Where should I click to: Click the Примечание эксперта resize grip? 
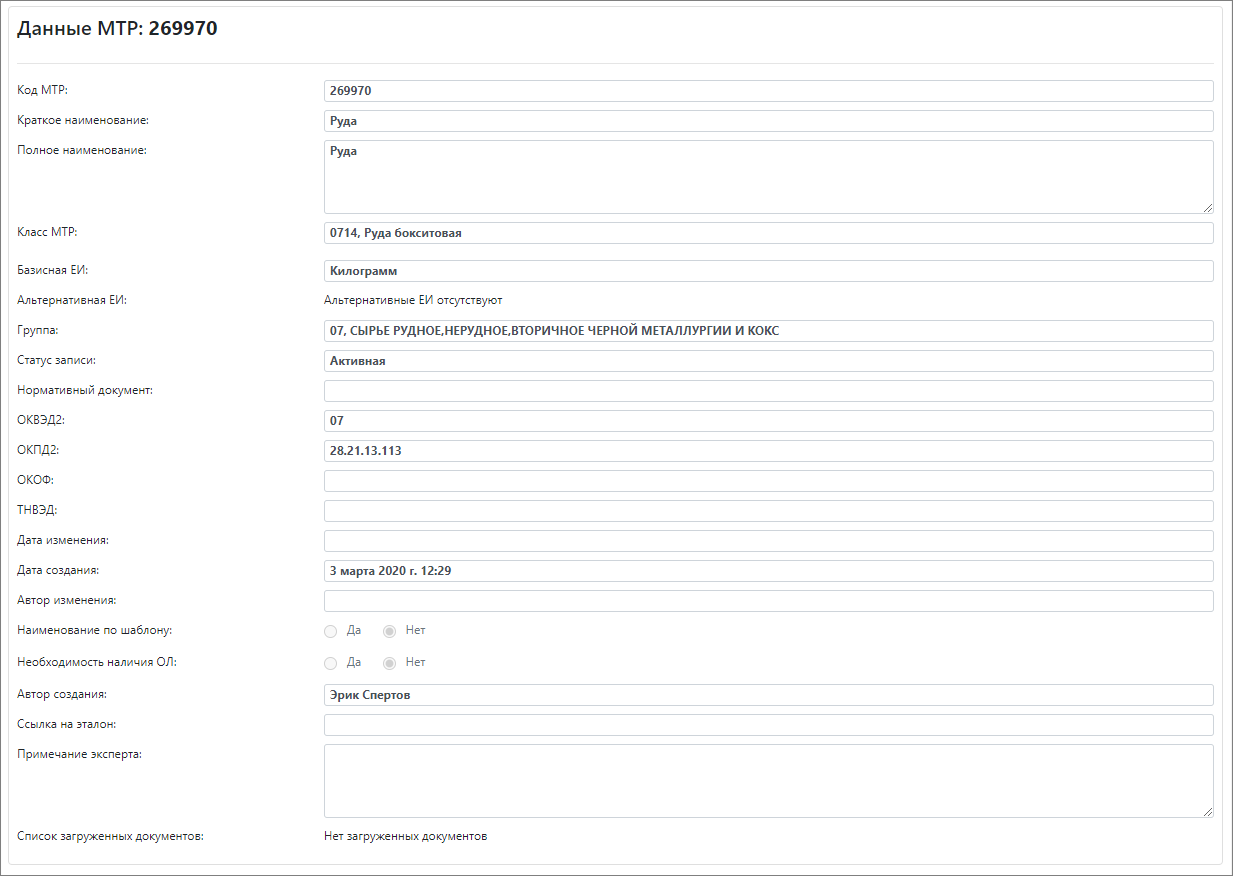click(1208, 812)
